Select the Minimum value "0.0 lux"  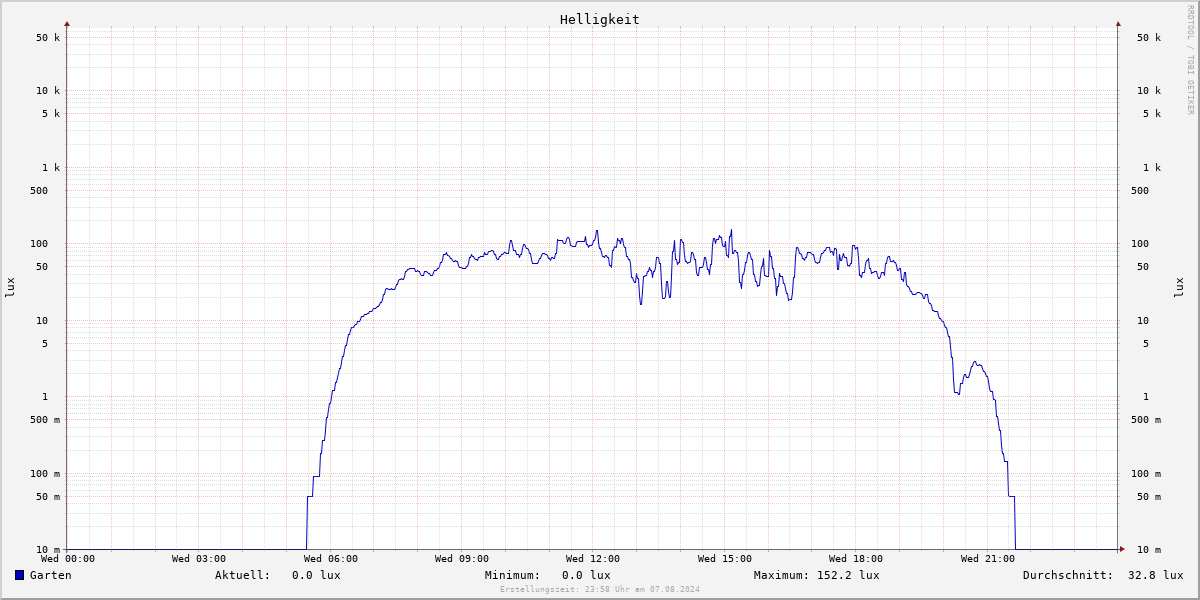point(586,575)
